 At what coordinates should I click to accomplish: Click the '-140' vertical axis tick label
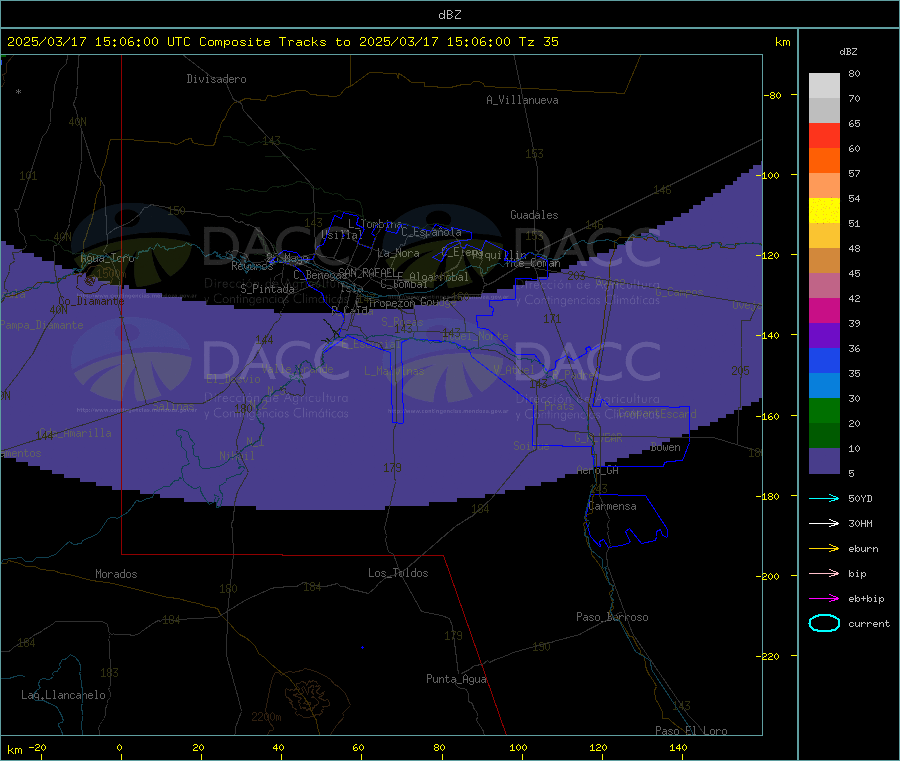click(769, 335)
